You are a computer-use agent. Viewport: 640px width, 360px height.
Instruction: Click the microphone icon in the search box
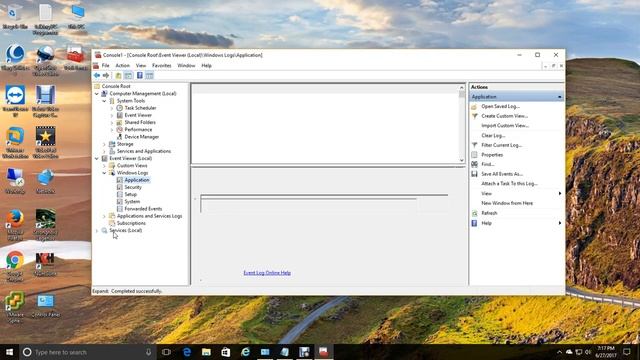pyautogui.click(x=149, y=352)
